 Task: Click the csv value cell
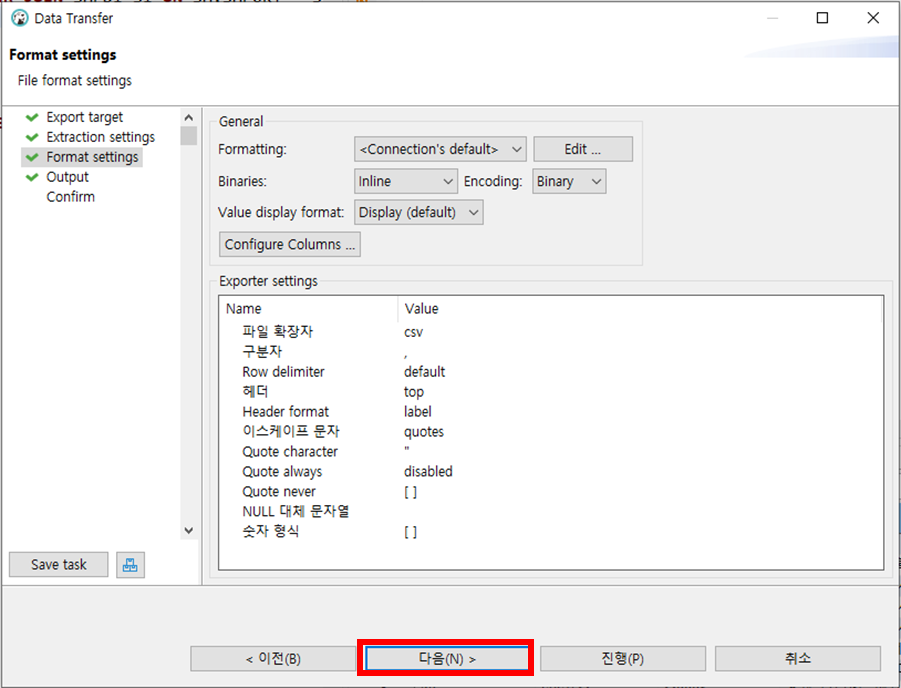414,332
